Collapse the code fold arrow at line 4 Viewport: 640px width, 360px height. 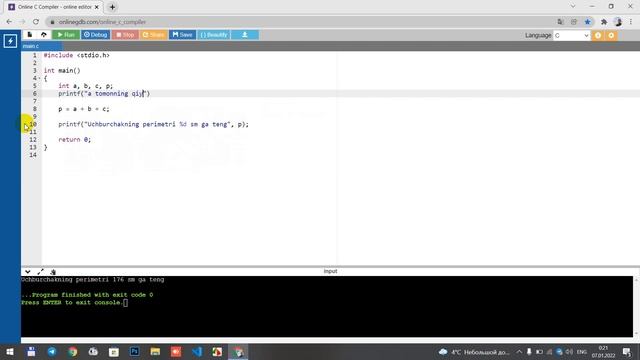click(x=39, y=78)
